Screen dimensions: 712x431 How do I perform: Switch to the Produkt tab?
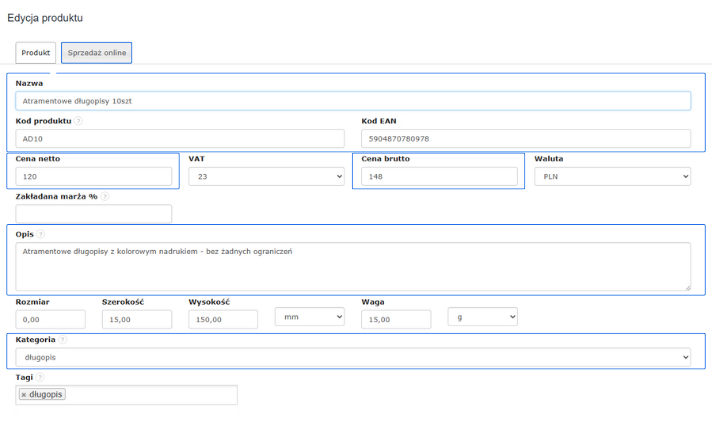(35, 53)
